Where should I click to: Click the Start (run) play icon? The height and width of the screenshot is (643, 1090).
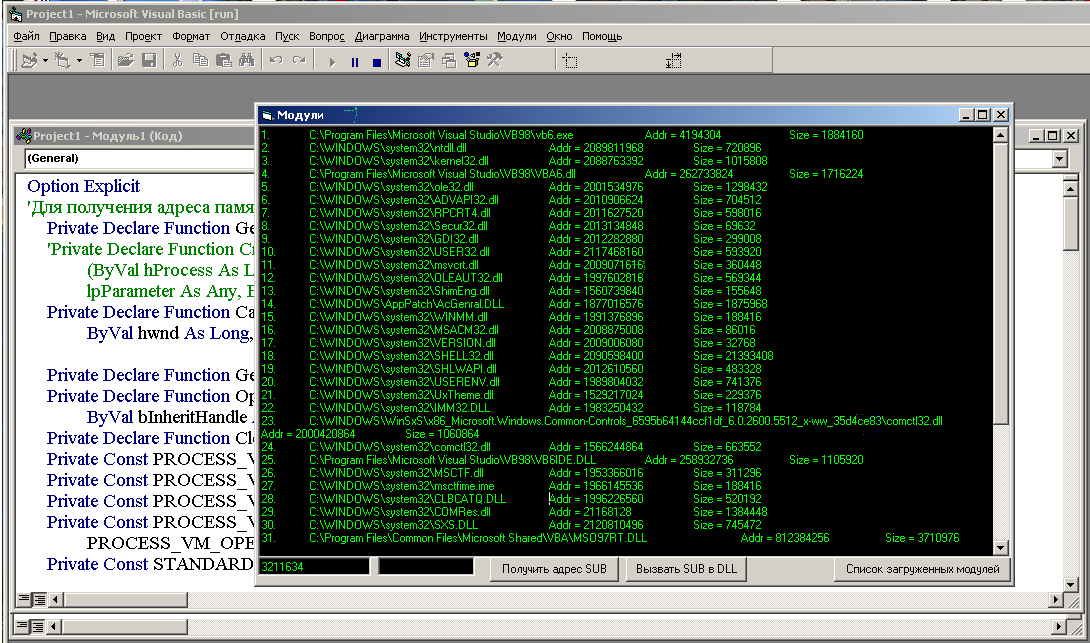pos(332,62)
